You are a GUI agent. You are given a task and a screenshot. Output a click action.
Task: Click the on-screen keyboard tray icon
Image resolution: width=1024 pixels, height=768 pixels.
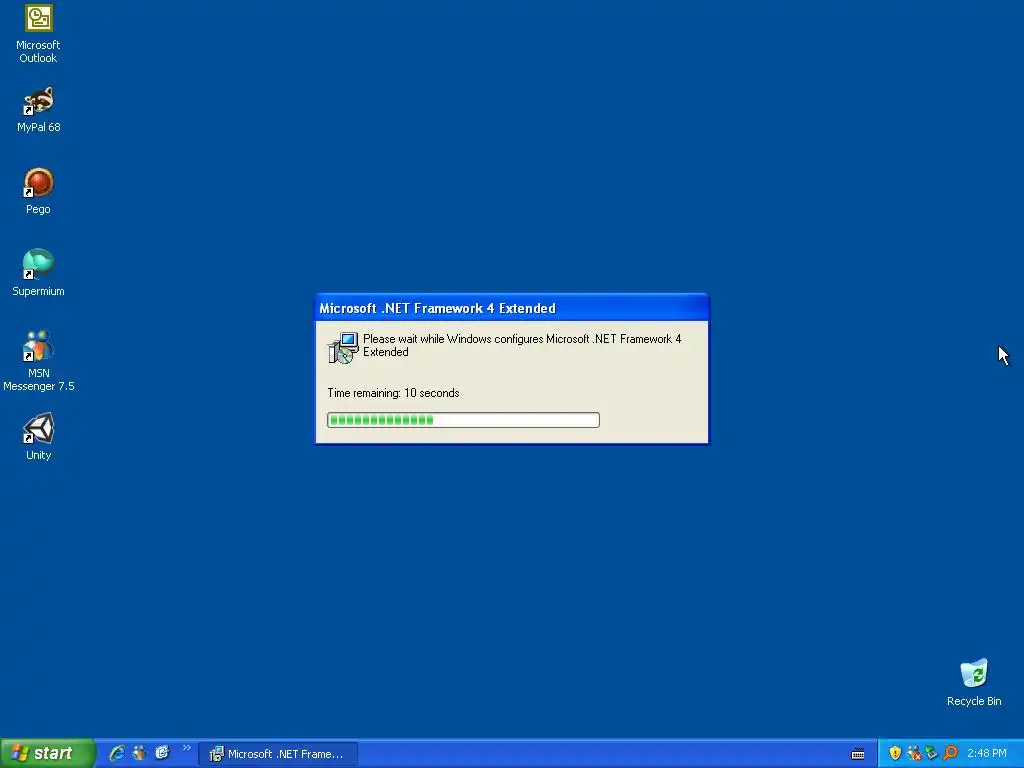[x=858, y=754]
